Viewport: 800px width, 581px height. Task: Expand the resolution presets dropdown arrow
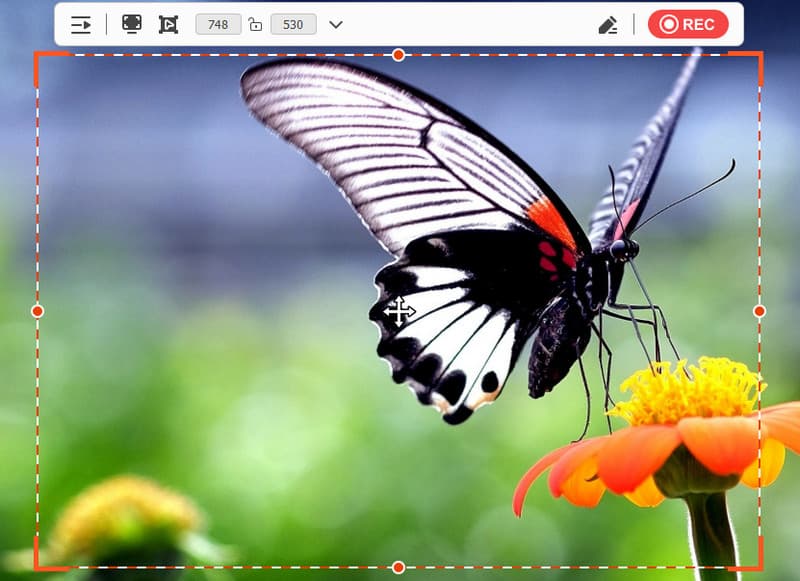336,25
